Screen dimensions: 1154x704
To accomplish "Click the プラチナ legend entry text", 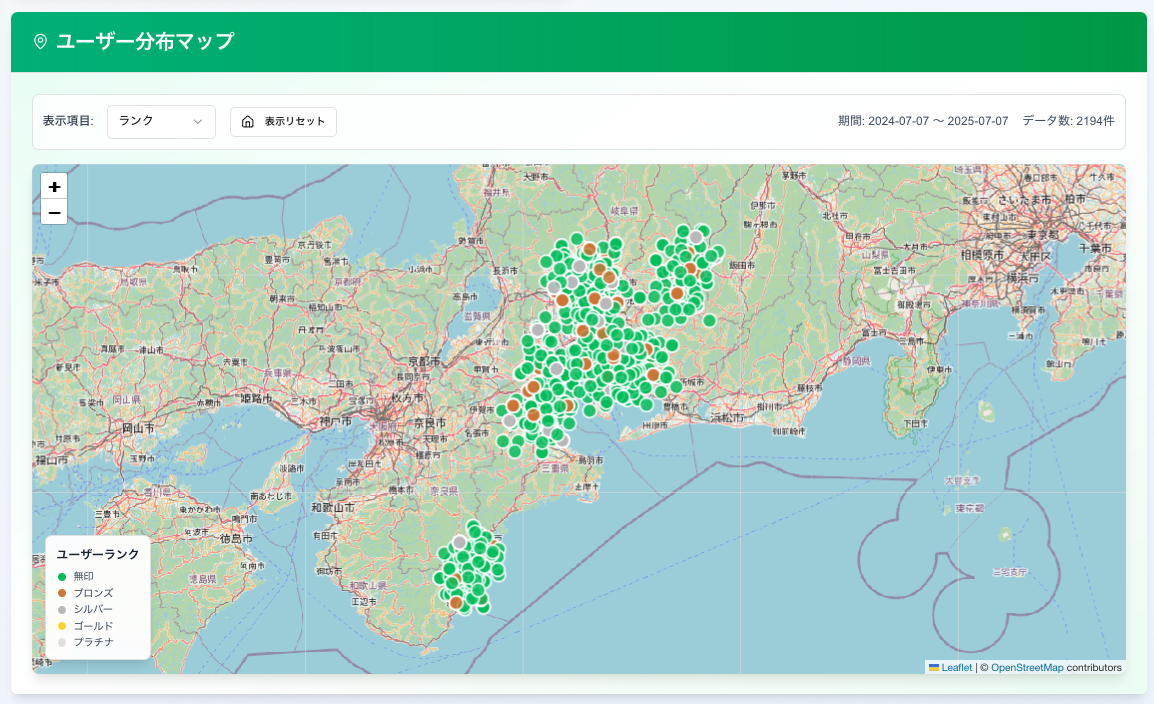I will [x=93, y=641].
